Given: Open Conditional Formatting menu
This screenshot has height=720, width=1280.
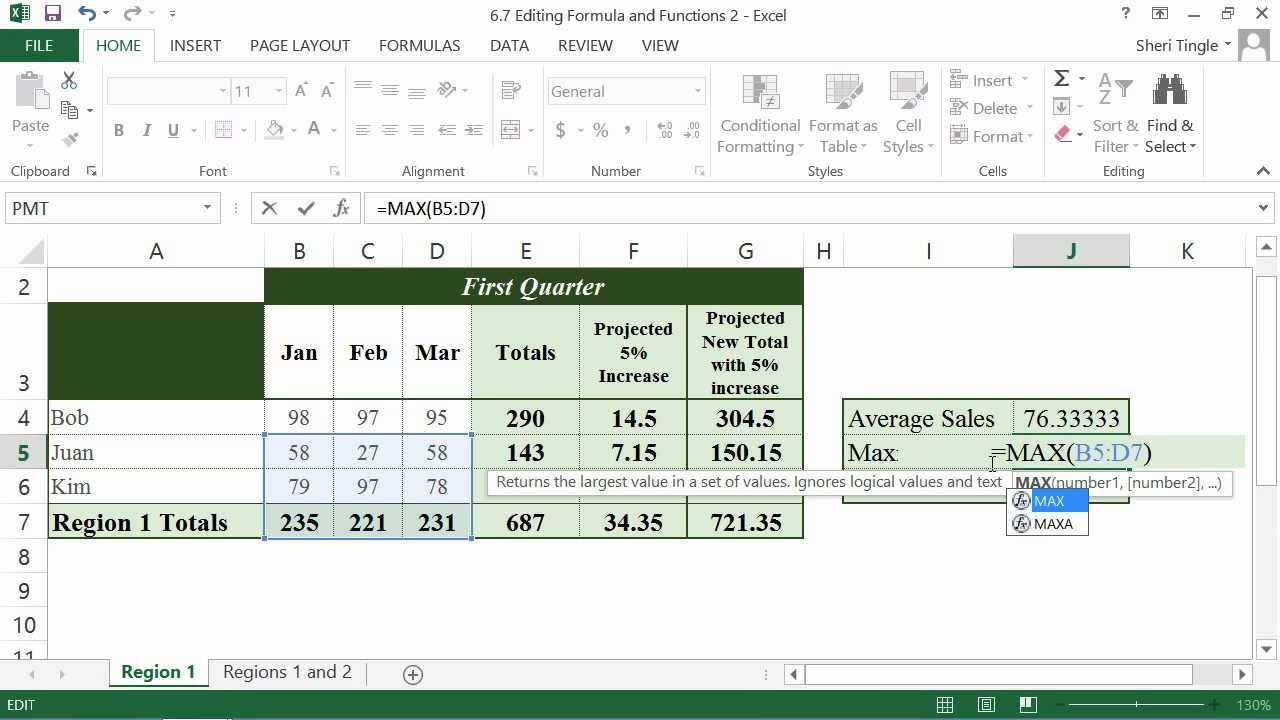Looking at the screenshot, I should coord(760,114).
